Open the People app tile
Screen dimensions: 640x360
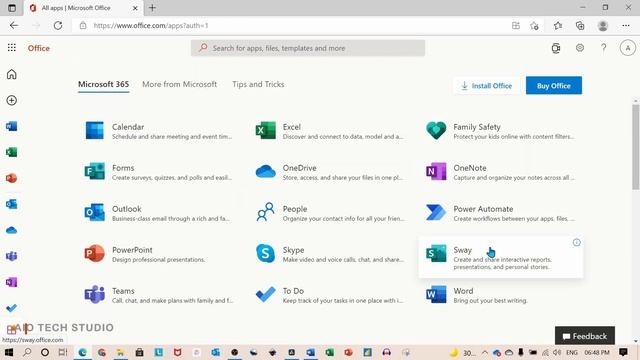pos(329,213)
